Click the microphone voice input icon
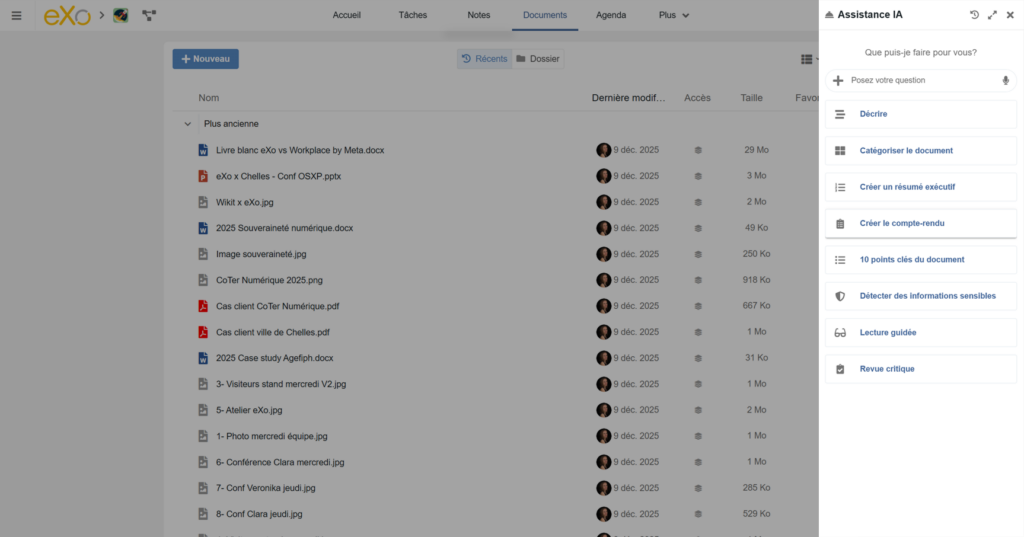Viewport: 1024px width, 537px height. [1005, 80]
